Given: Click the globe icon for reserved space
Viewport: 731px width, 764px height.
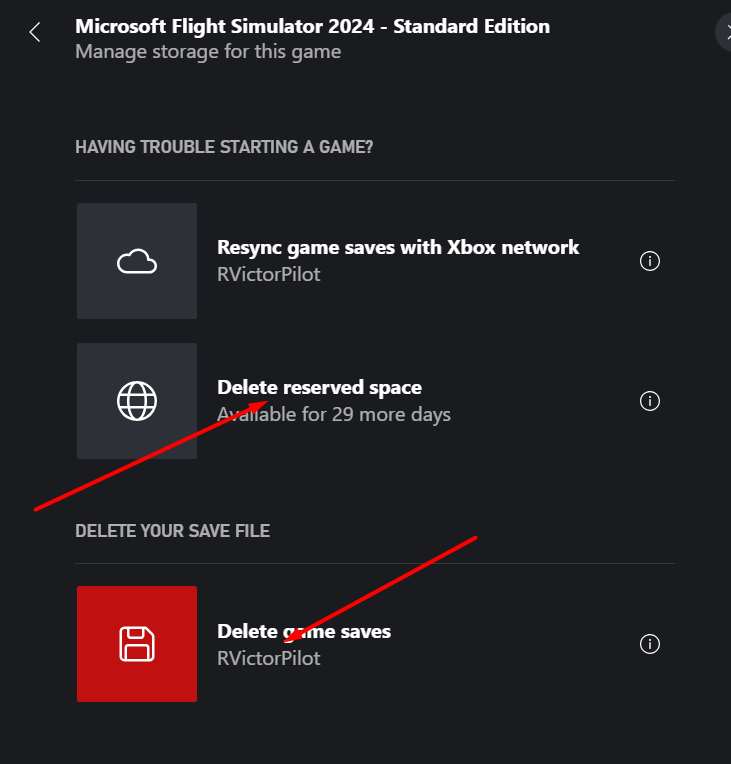Looking at the screenshot, I should click(137, 401).
